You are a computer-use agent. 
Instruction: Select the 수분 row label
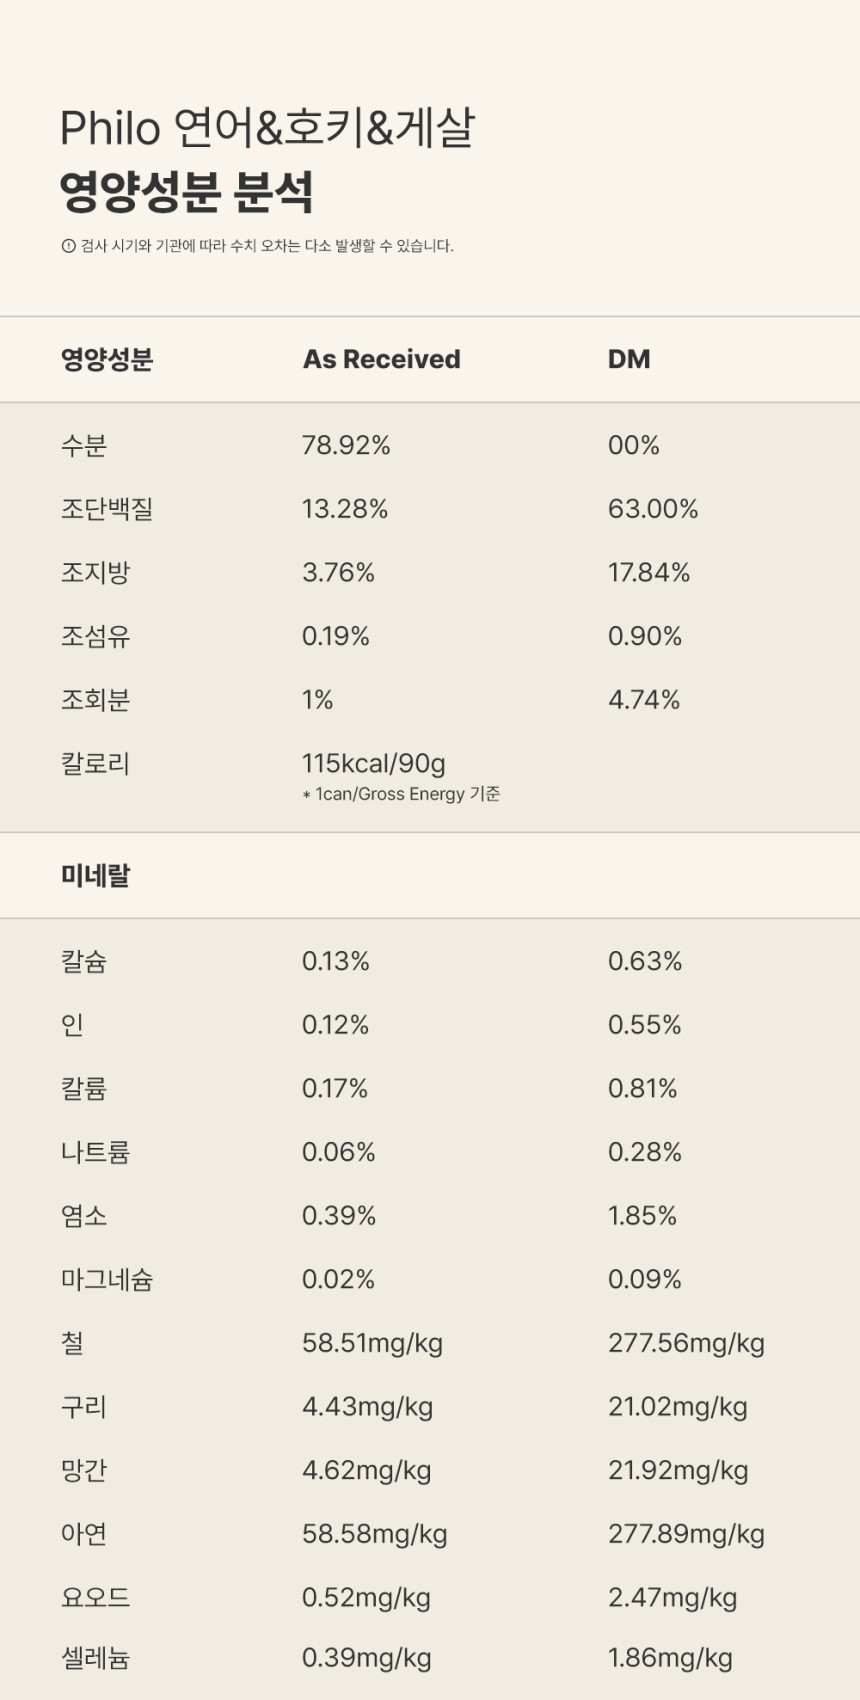click(84, 445)
